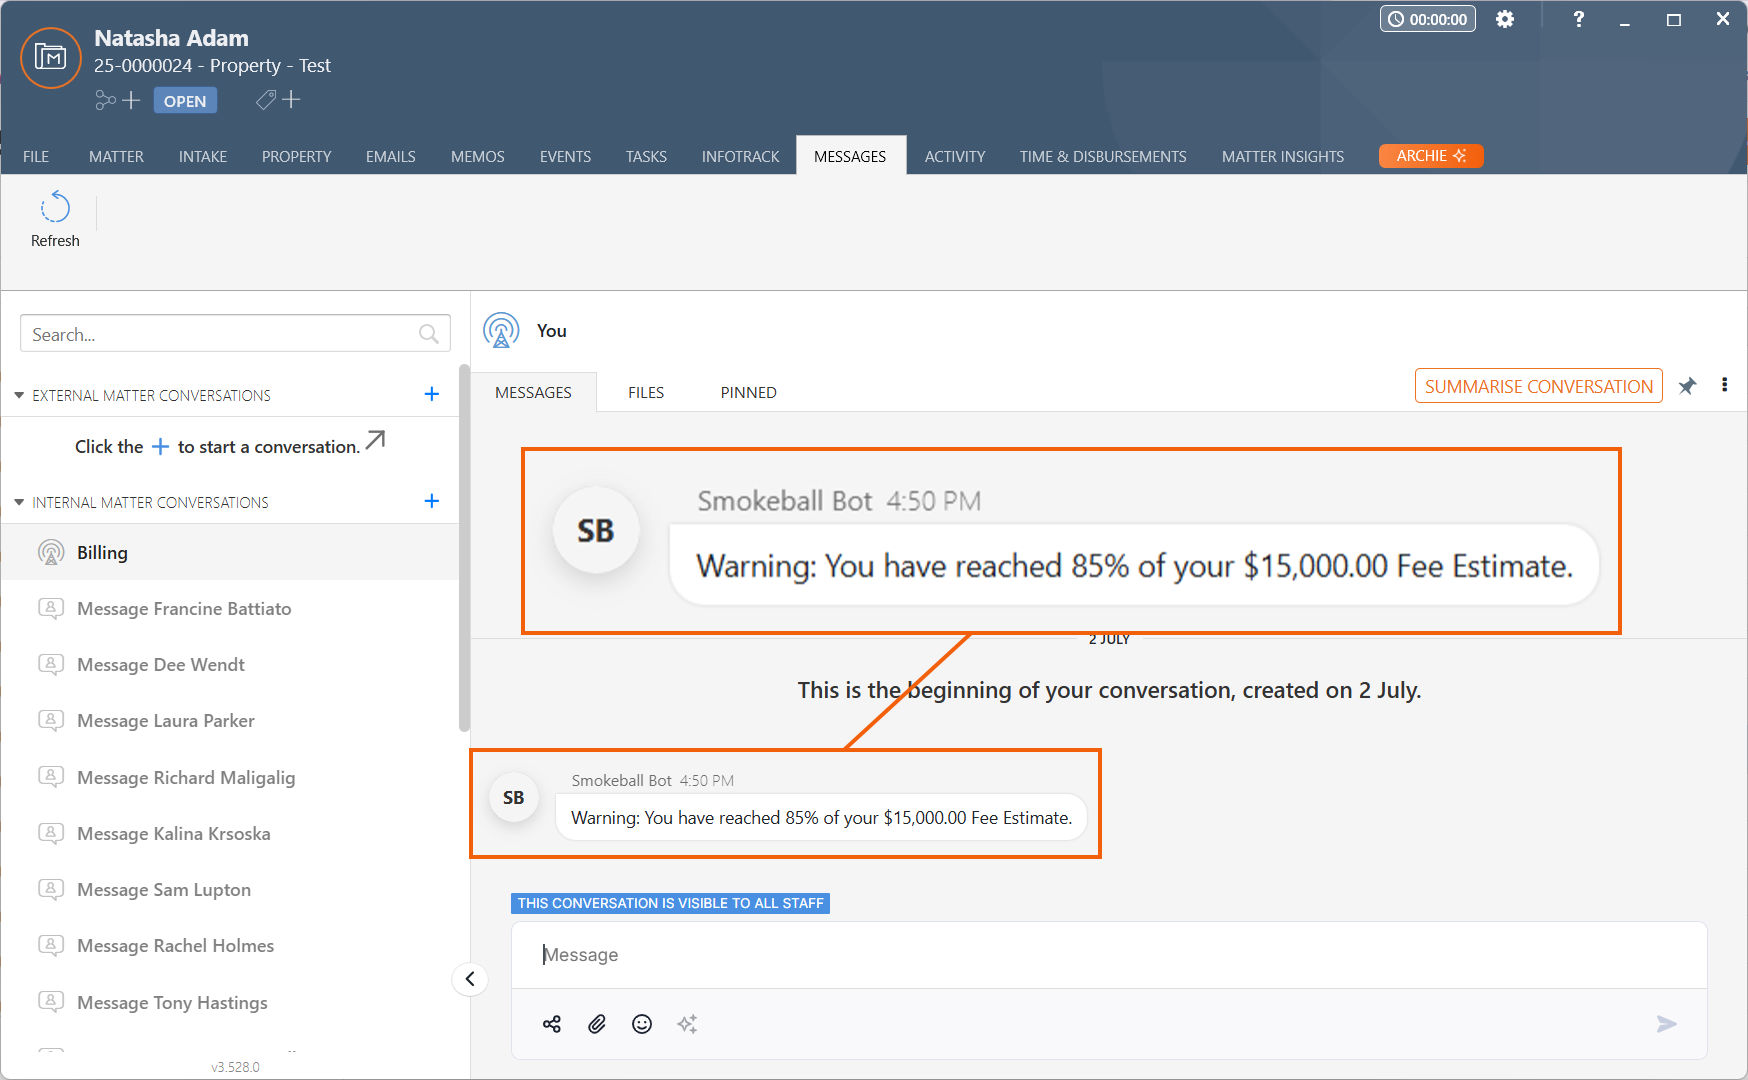Screen dimensions: 1748x1080
Task: Attach a file using the paperclip icon
Action: tap(597, 1024)
